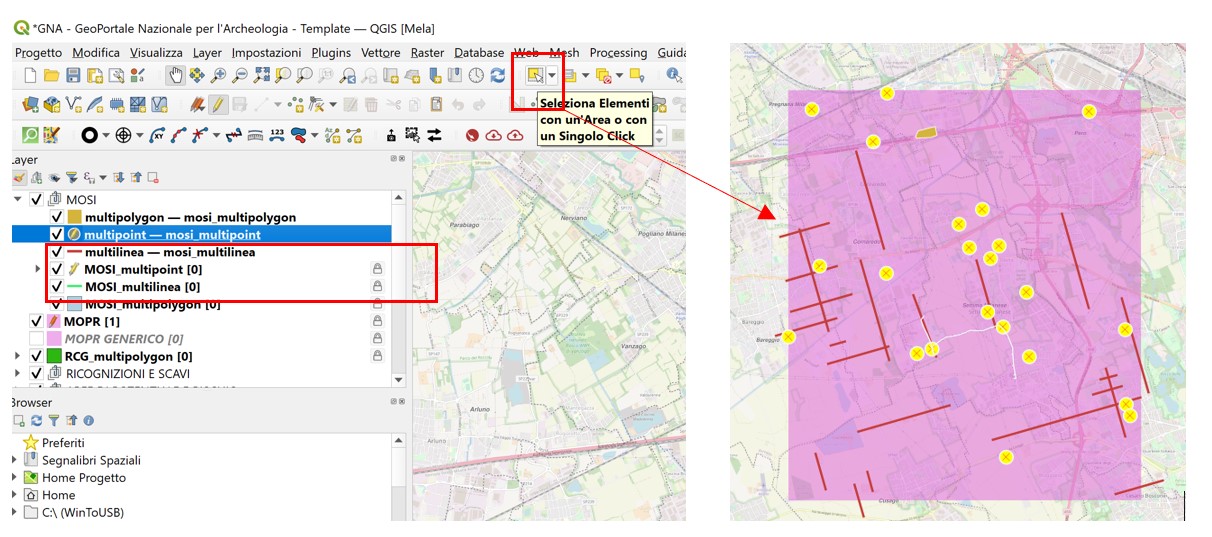
Task: Click Refresh icon in Browser panel
Action: click(36, 421)
